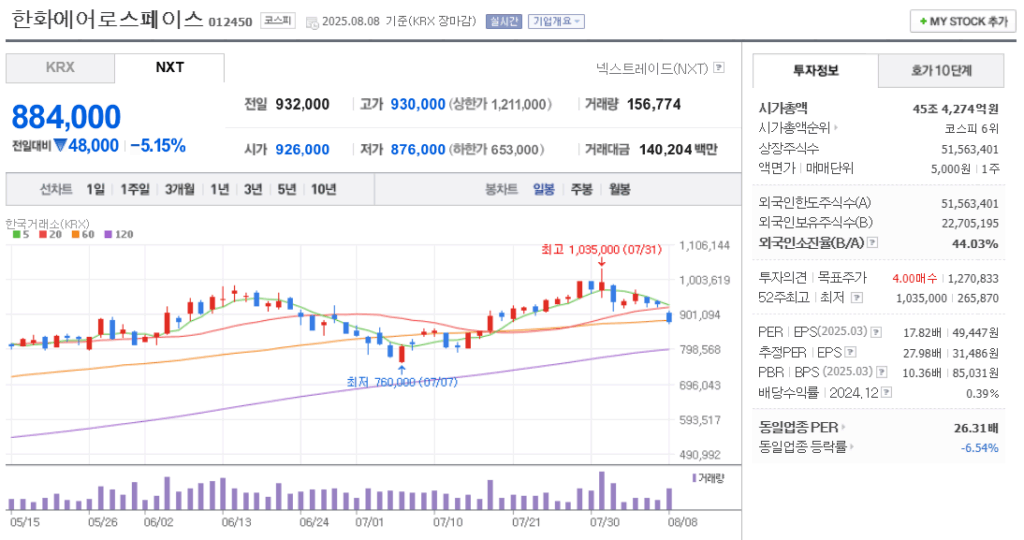
Task: Click the blue down-triangle next to 48,000
Action: tap(61, 145)
